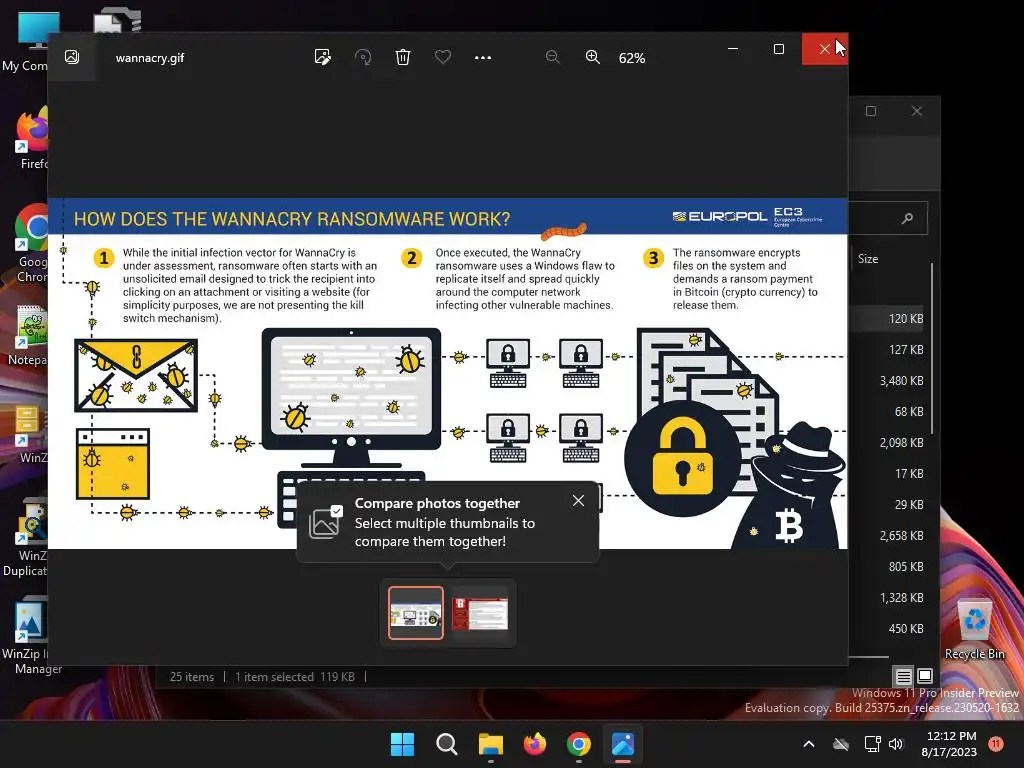The width and height of the screenshot is (1024, 768).
Task: Select the WinZip Duplicate desktop shortcut
Action: tap(26, 538)
